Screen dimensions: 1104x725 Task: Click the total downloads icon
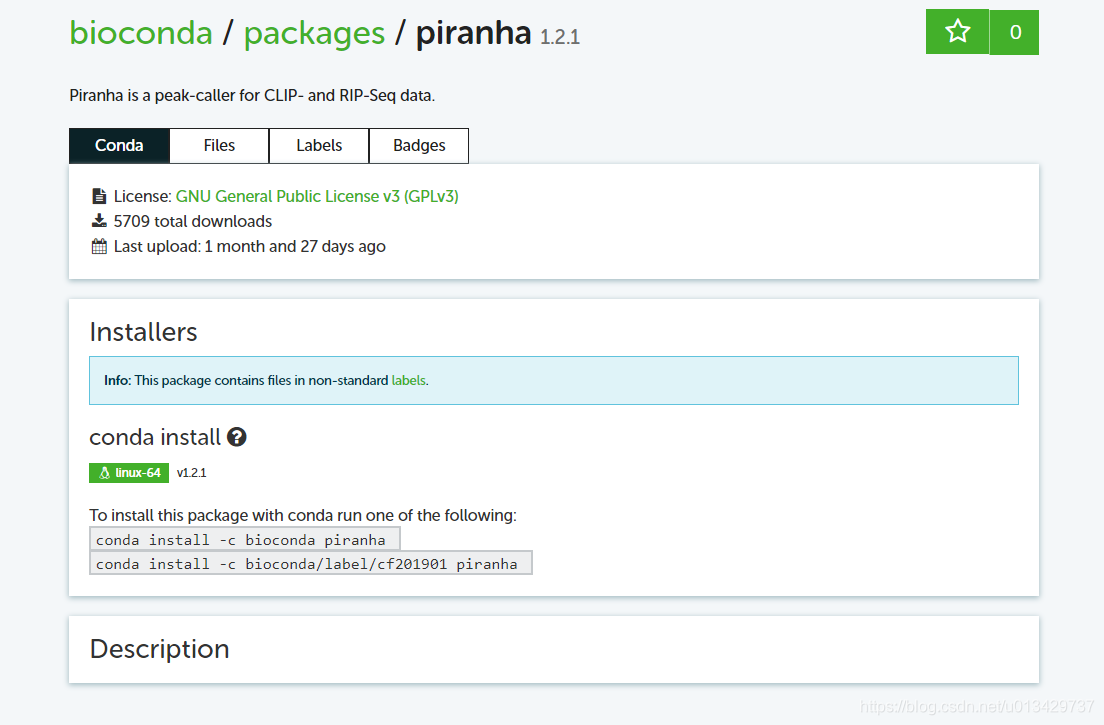[x=99, y=221]
